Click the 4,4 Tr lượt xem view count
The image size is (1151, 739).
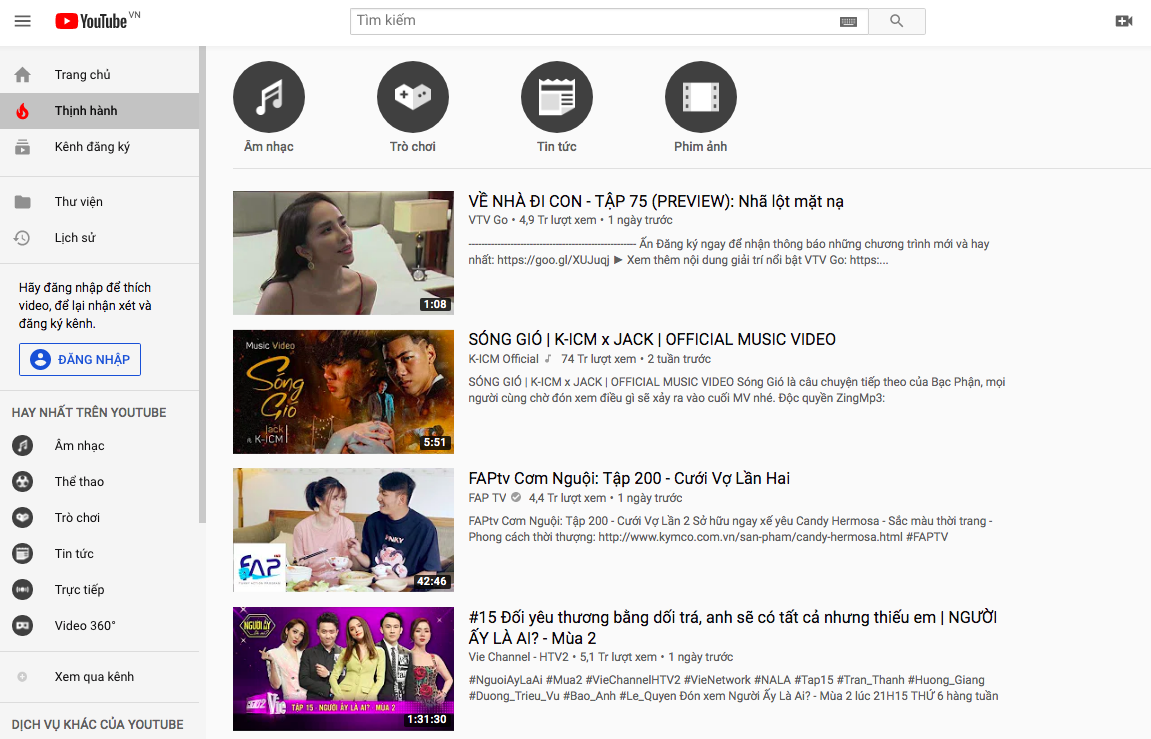point(567,498)
